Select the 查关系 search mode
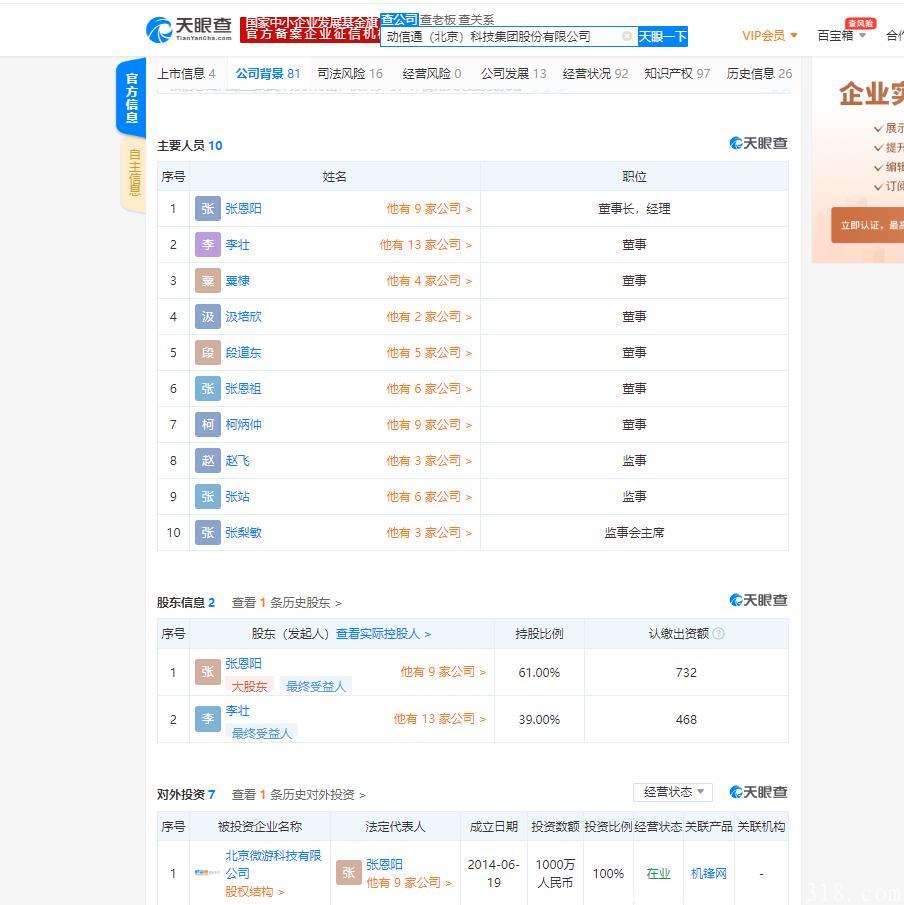This screenshot has width=904, height=905. point(476,20)
